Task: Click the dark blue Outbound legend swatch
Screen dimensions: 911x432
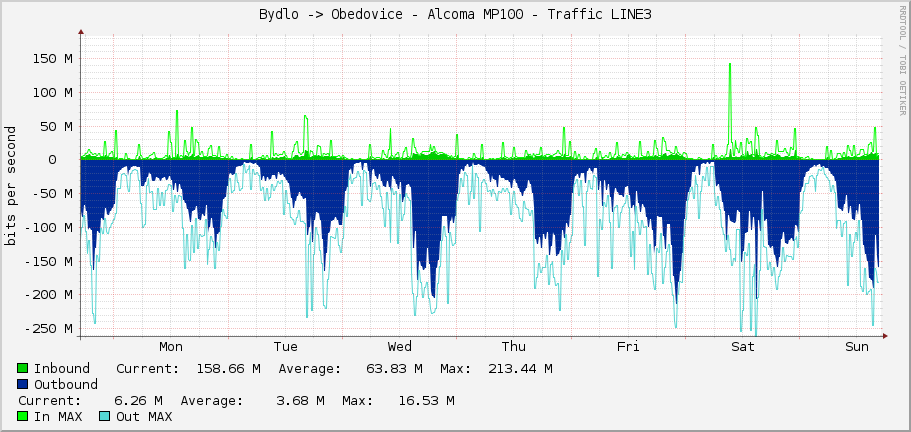Action: pos(23,384)
